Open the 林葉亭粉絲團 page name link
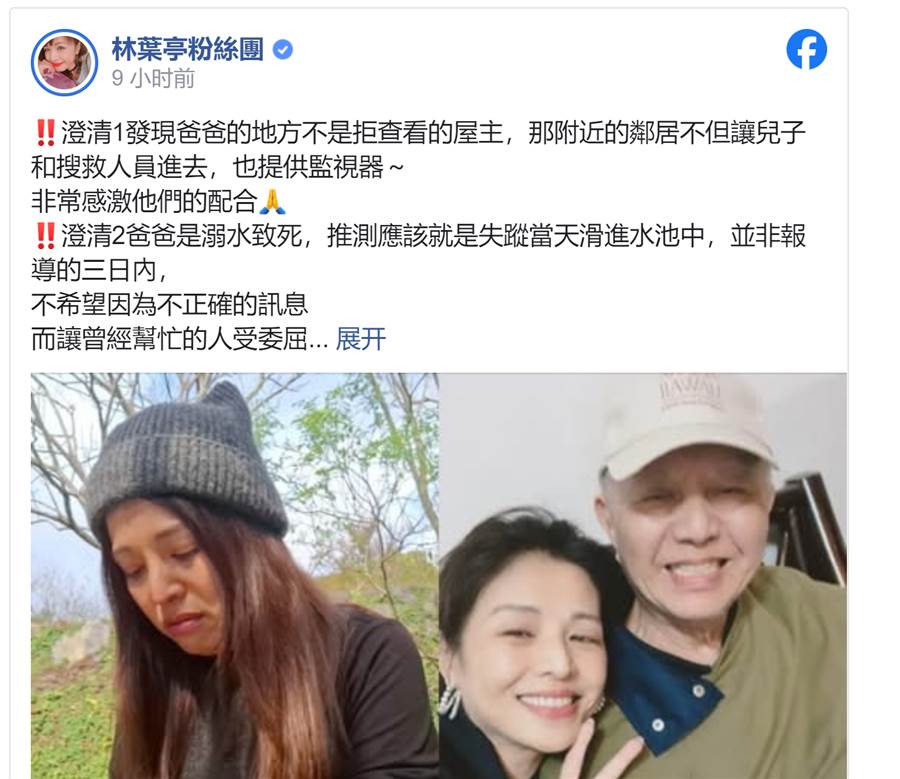The height and width of the screenshot is (779, 900). point(188,49)
